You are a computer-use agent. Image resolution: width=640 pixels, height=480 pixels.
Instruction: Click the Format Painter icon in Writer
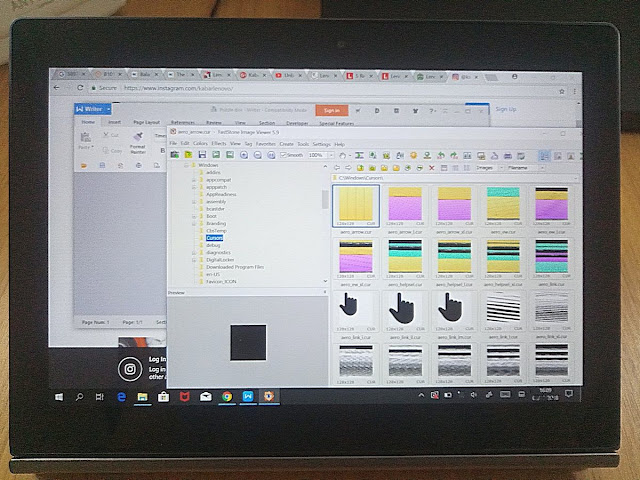tap(137, 140)
